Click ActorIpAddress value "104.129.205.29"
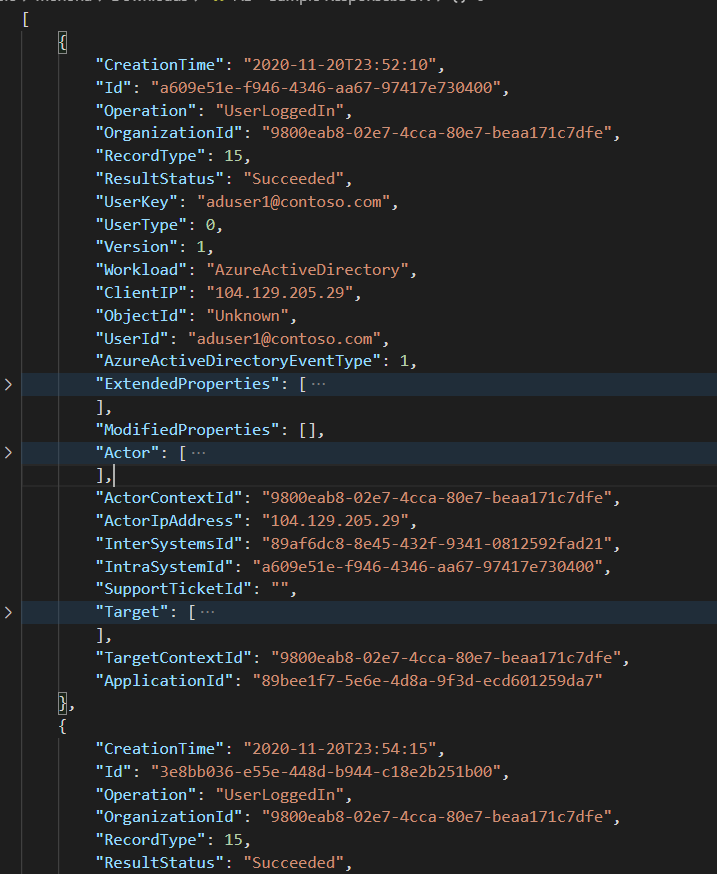This screenshot has width=717, height=874. tap(336, 521)
